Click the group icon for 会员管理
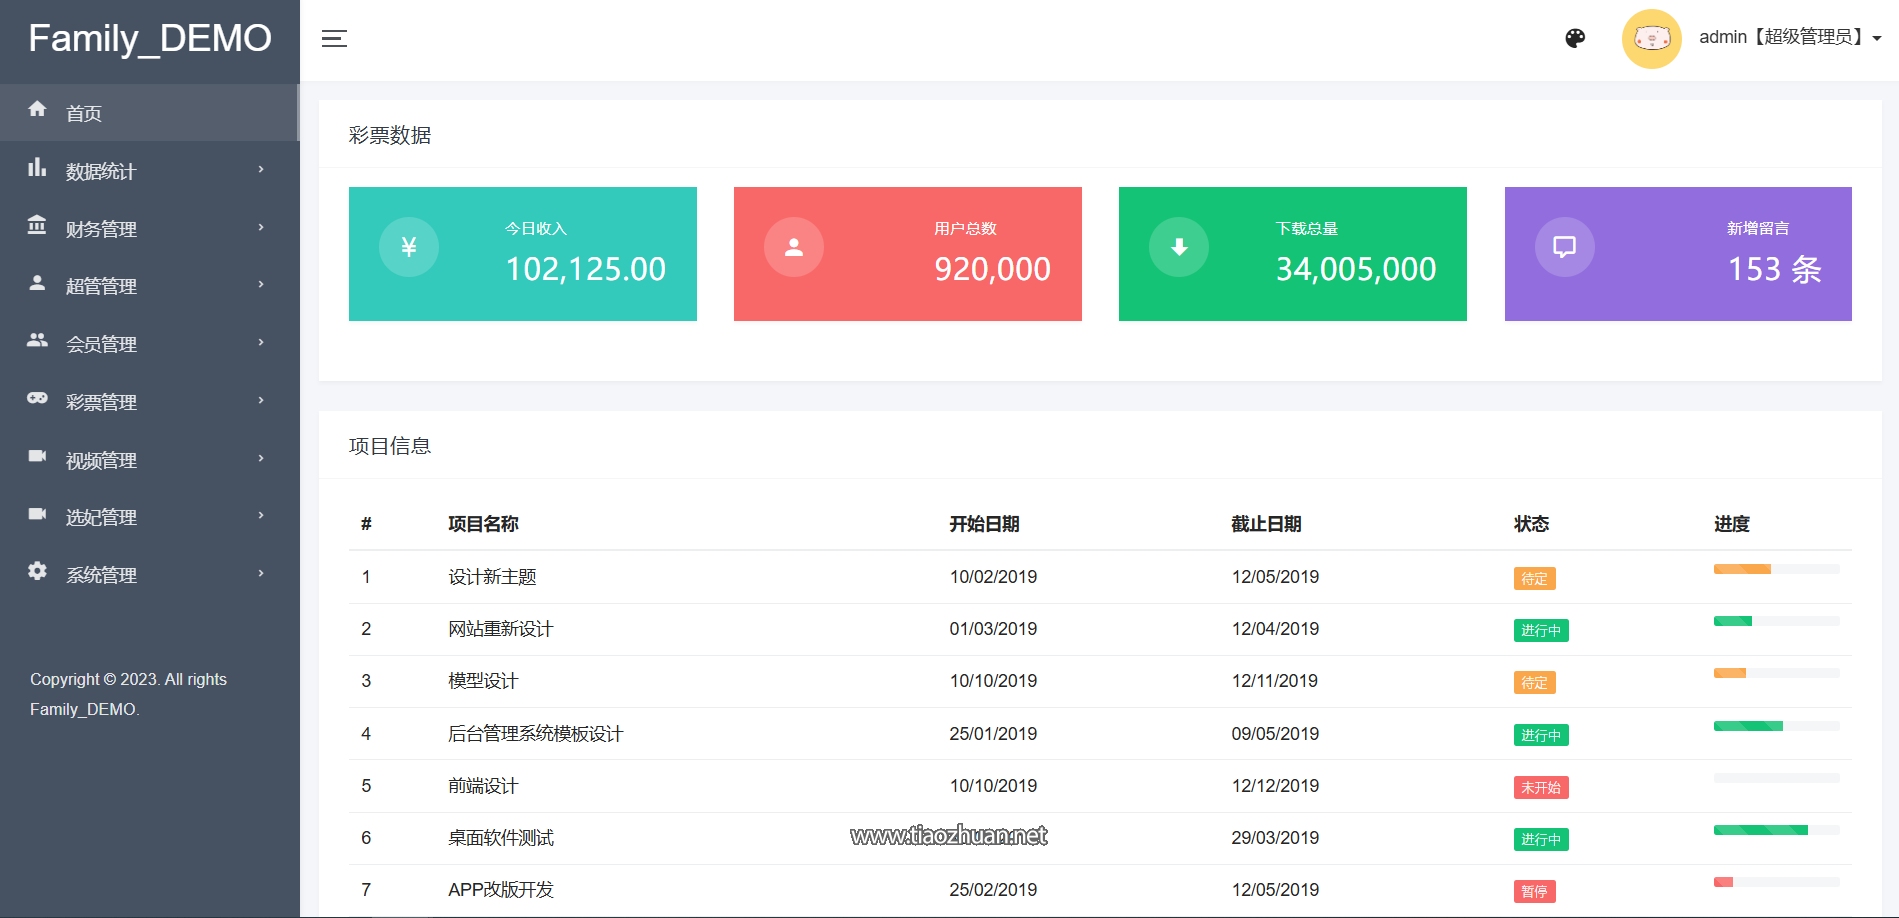The height and width of the screenshot is (918, 1899). click(37, 340)
